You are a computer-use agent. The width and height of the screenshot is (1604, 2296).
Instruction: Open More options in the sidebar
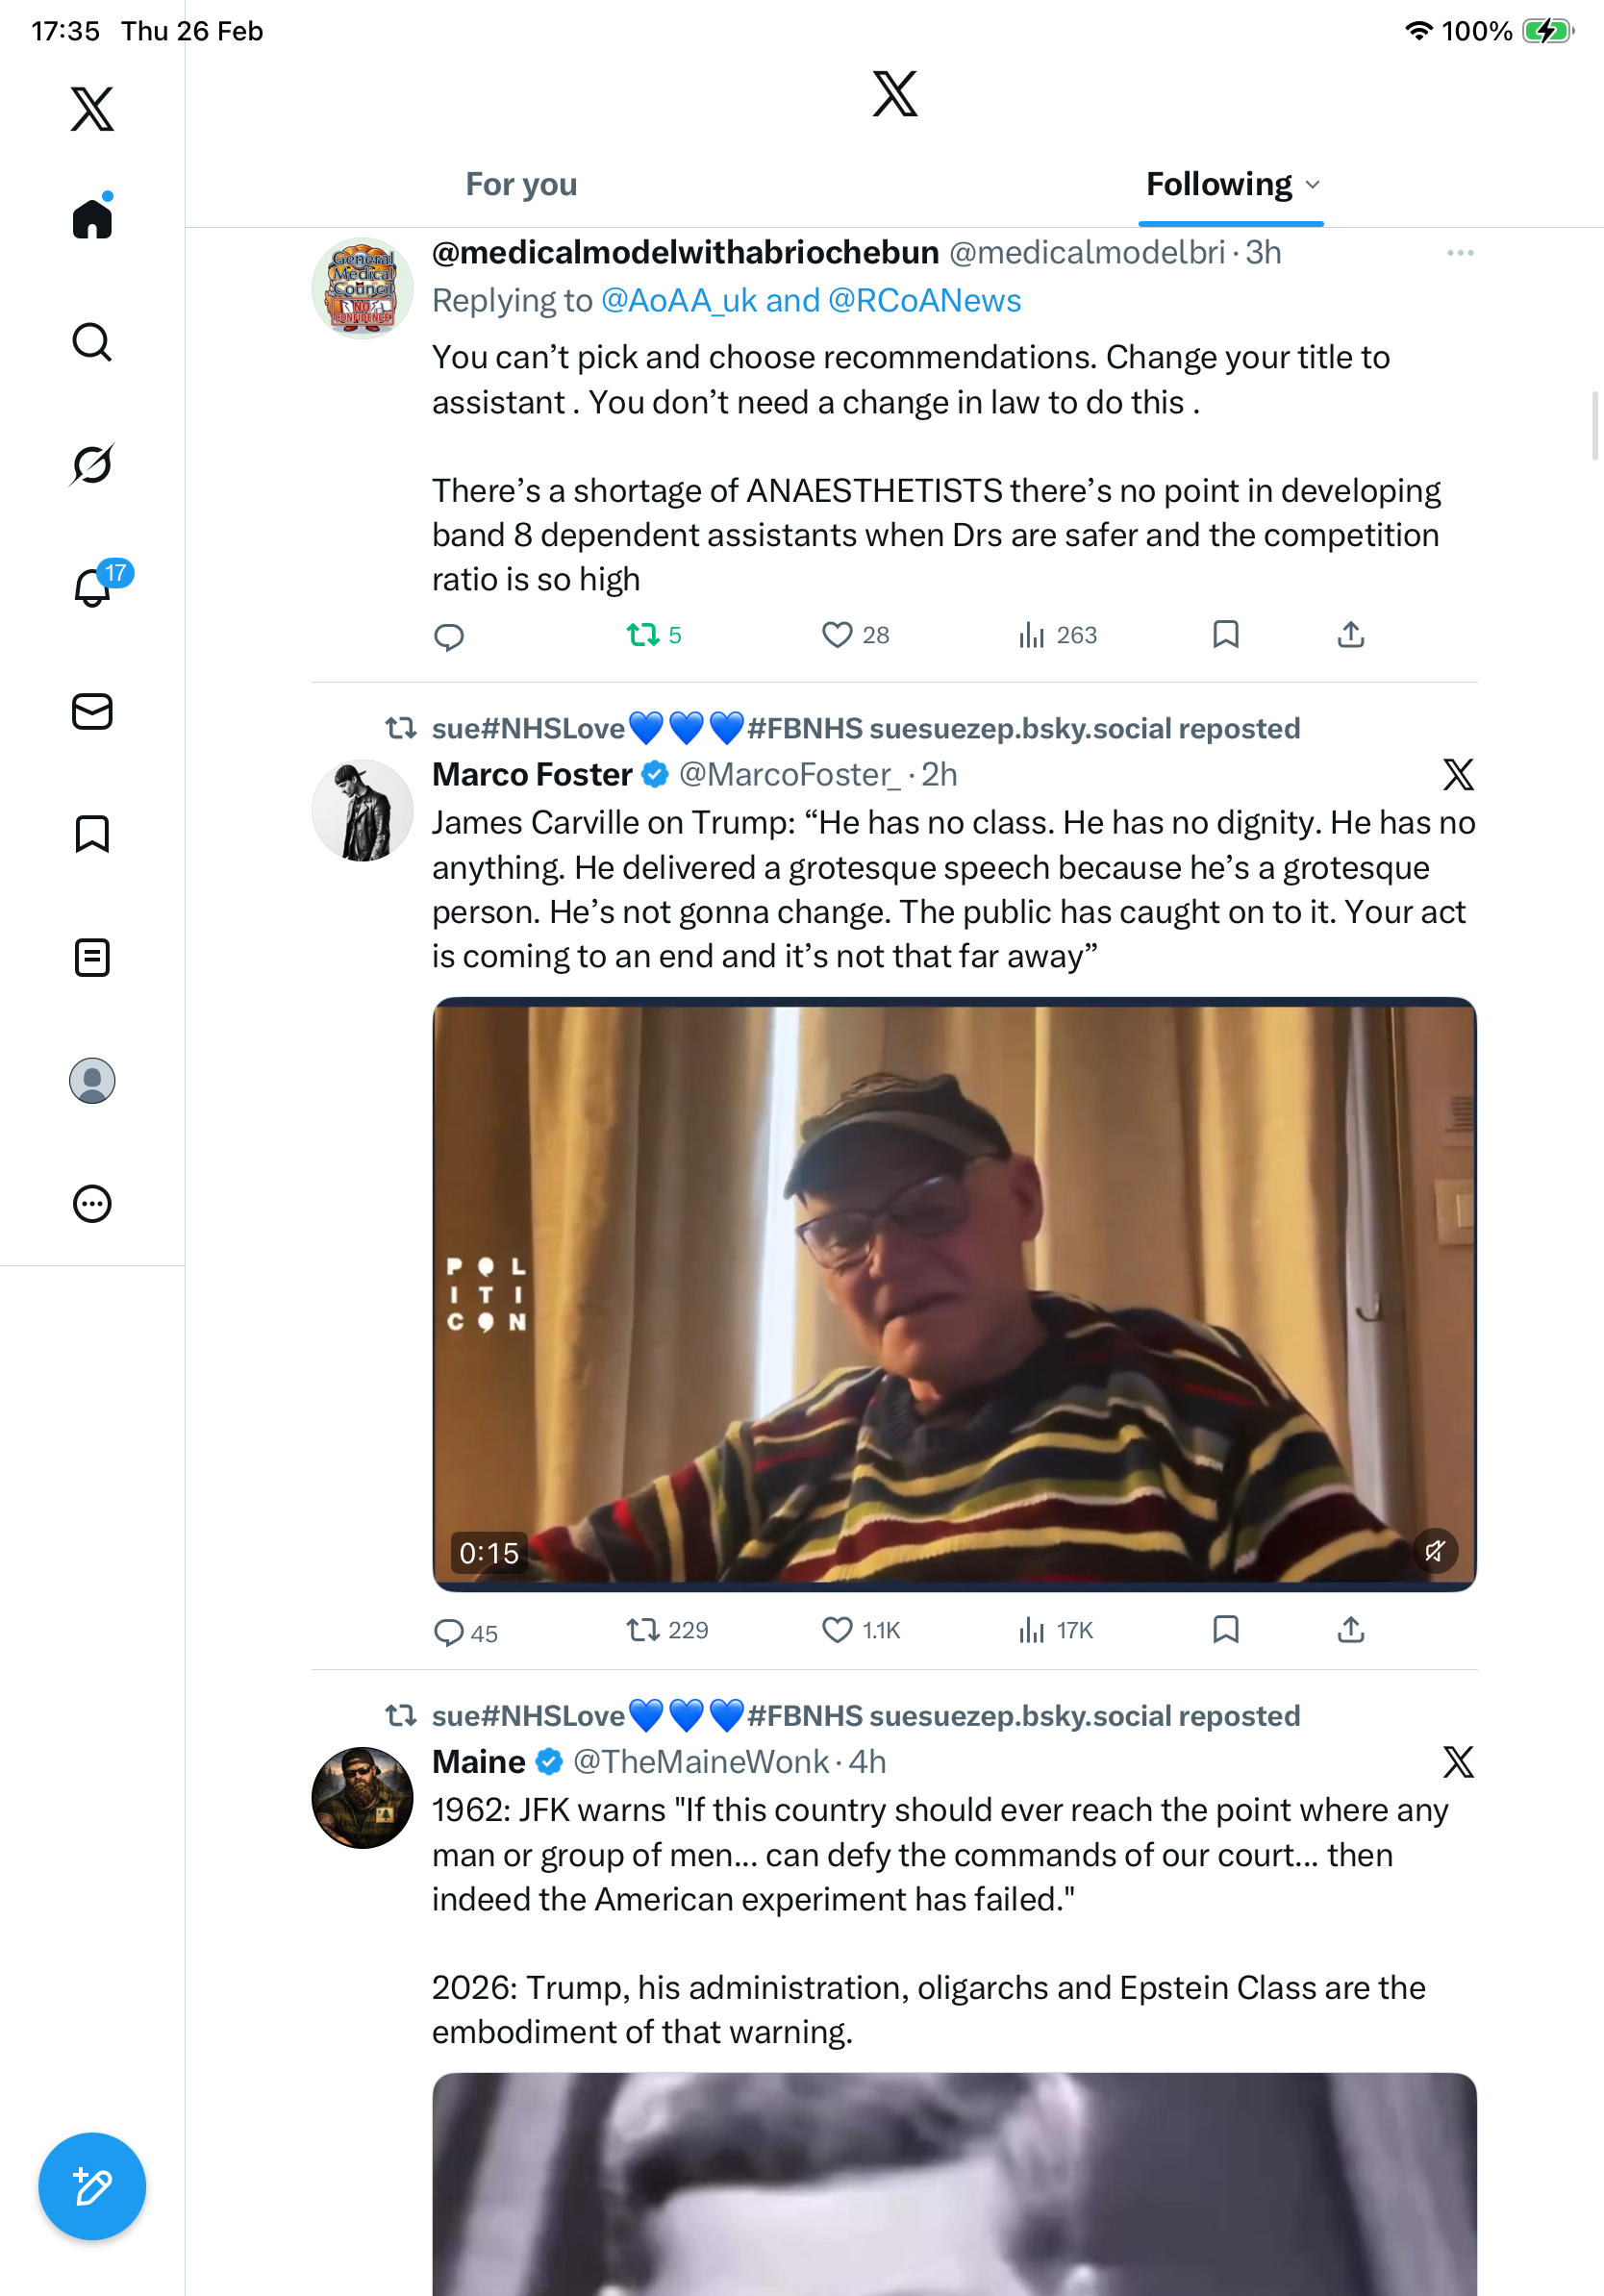tap(92, 1204)
